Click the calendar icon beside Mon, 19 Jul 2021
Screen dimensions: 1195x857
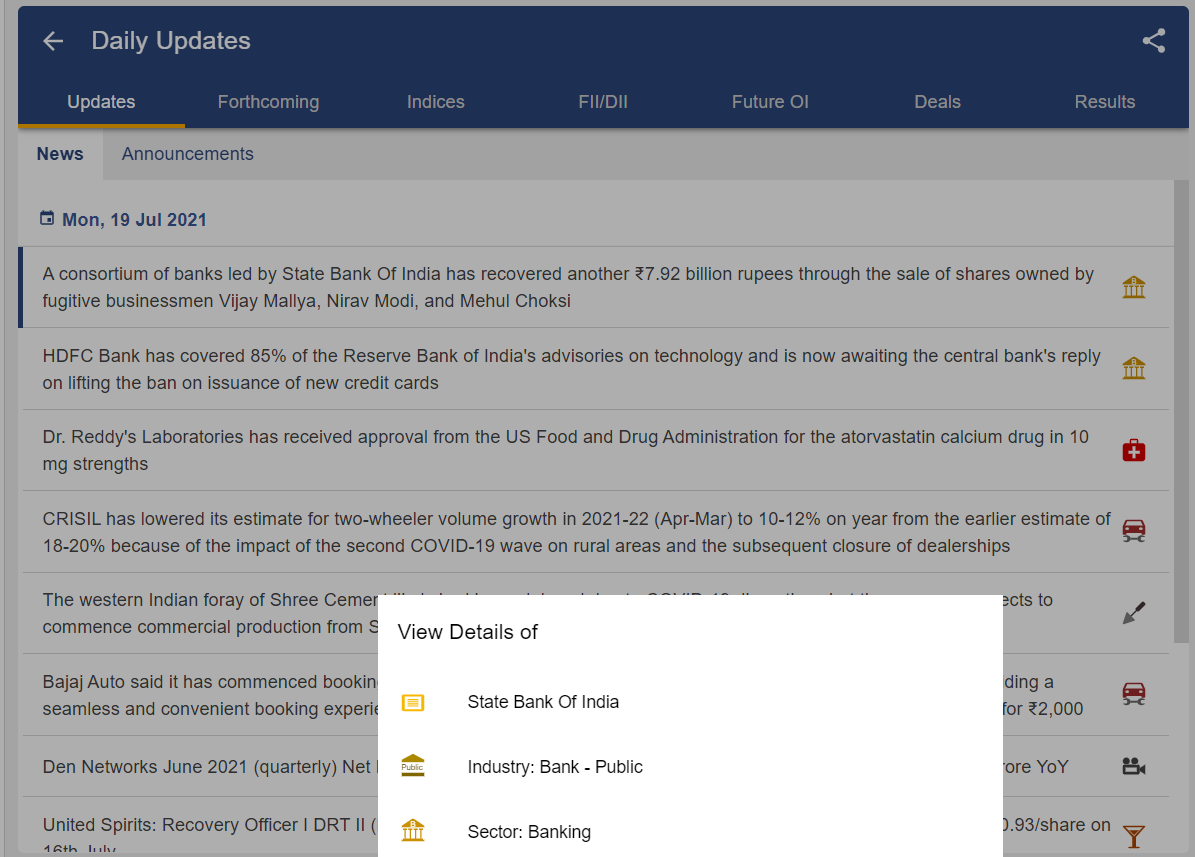click(x=47, y=218)
